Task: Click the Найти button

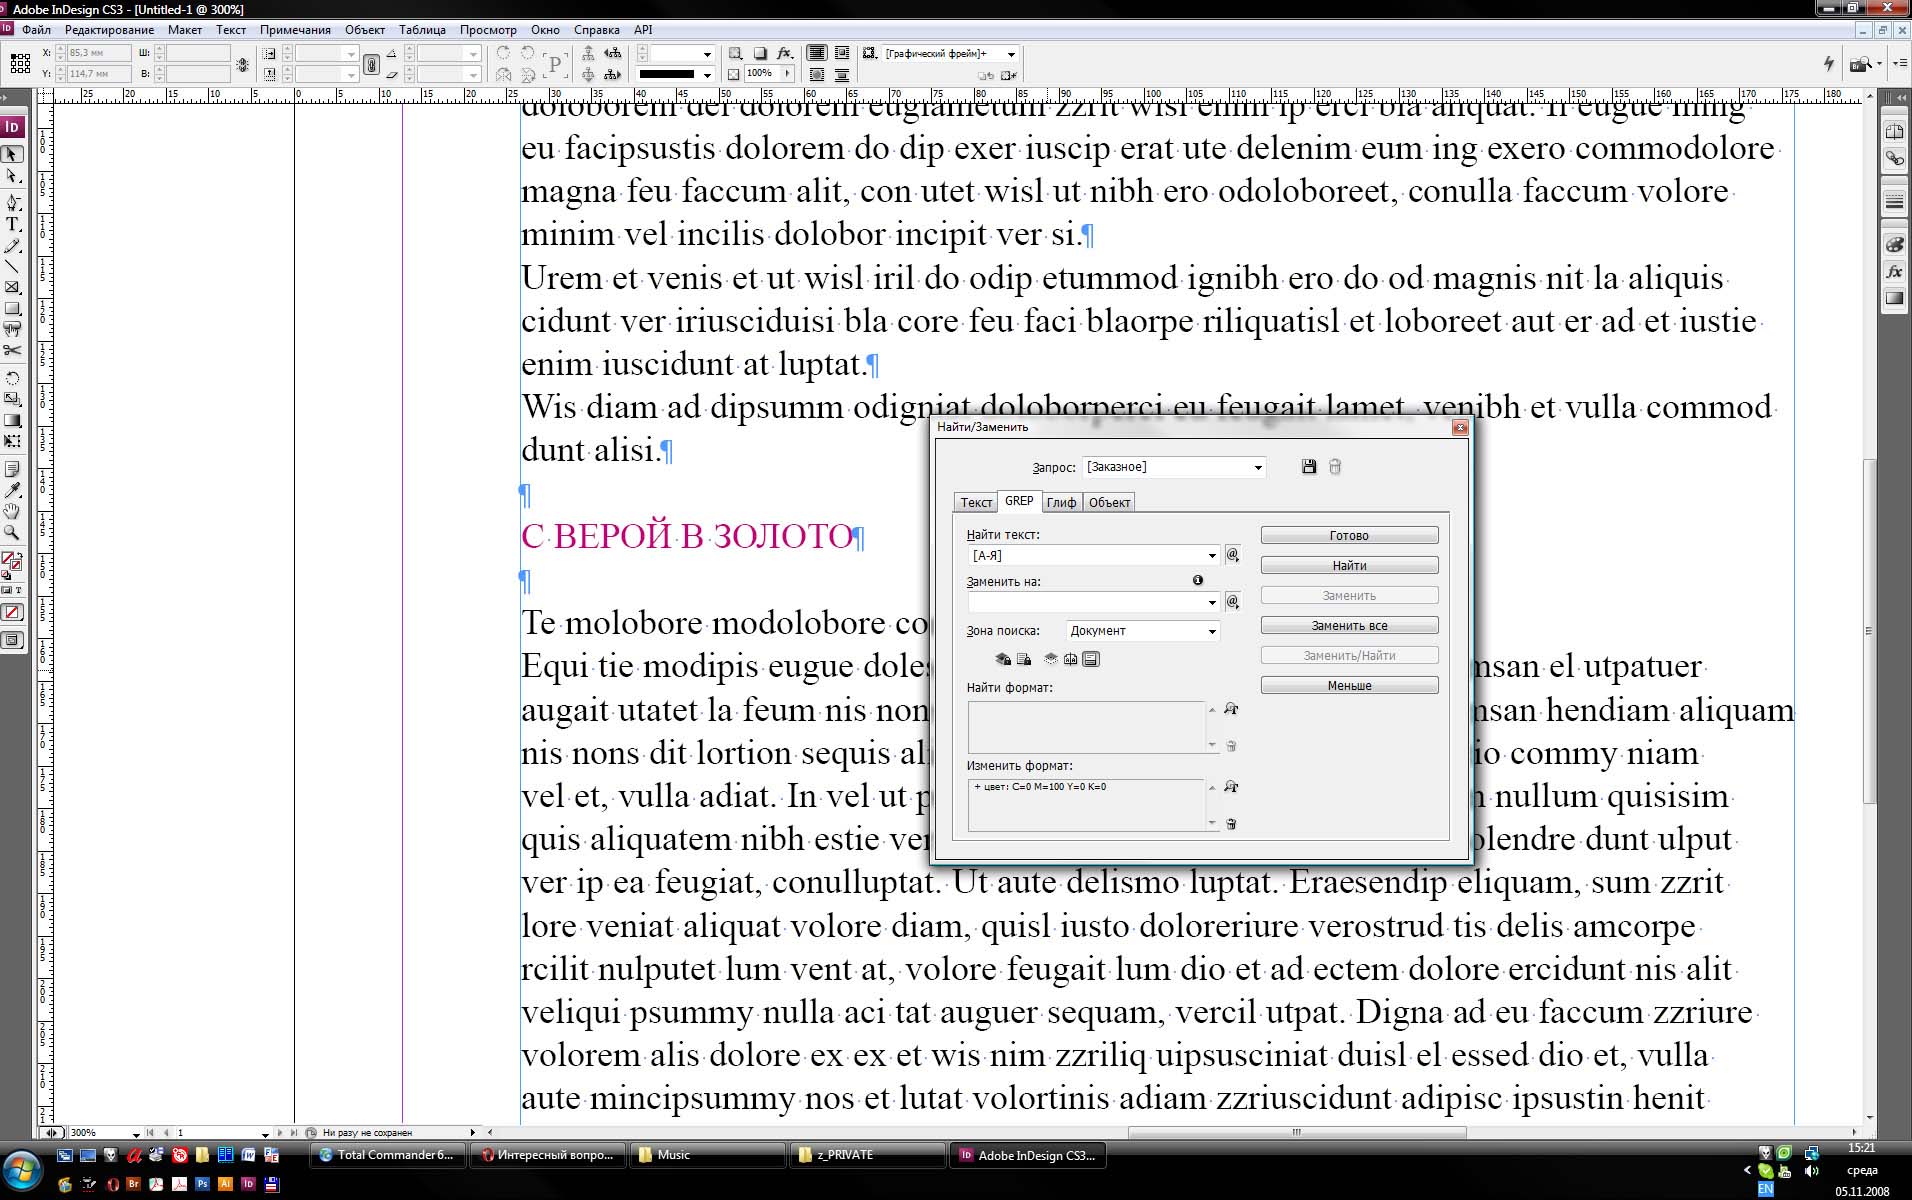Action: click(1349, 566)
